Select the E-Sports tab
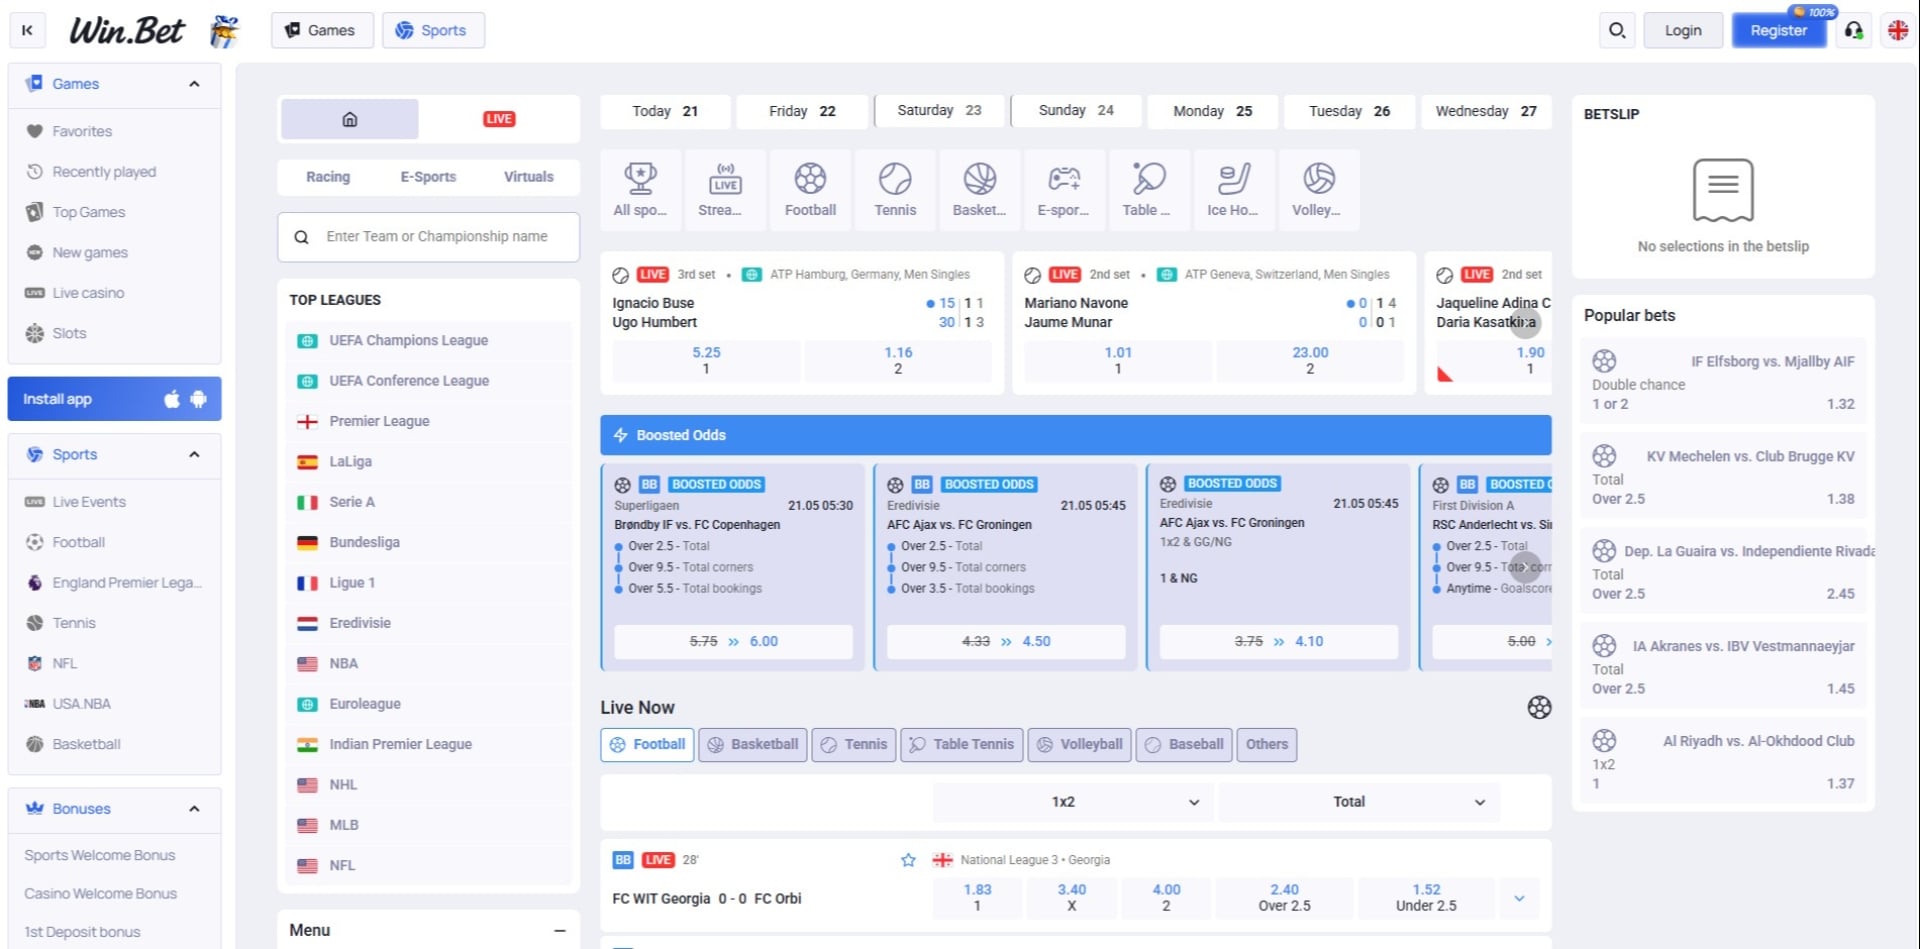 coord(428,177)
